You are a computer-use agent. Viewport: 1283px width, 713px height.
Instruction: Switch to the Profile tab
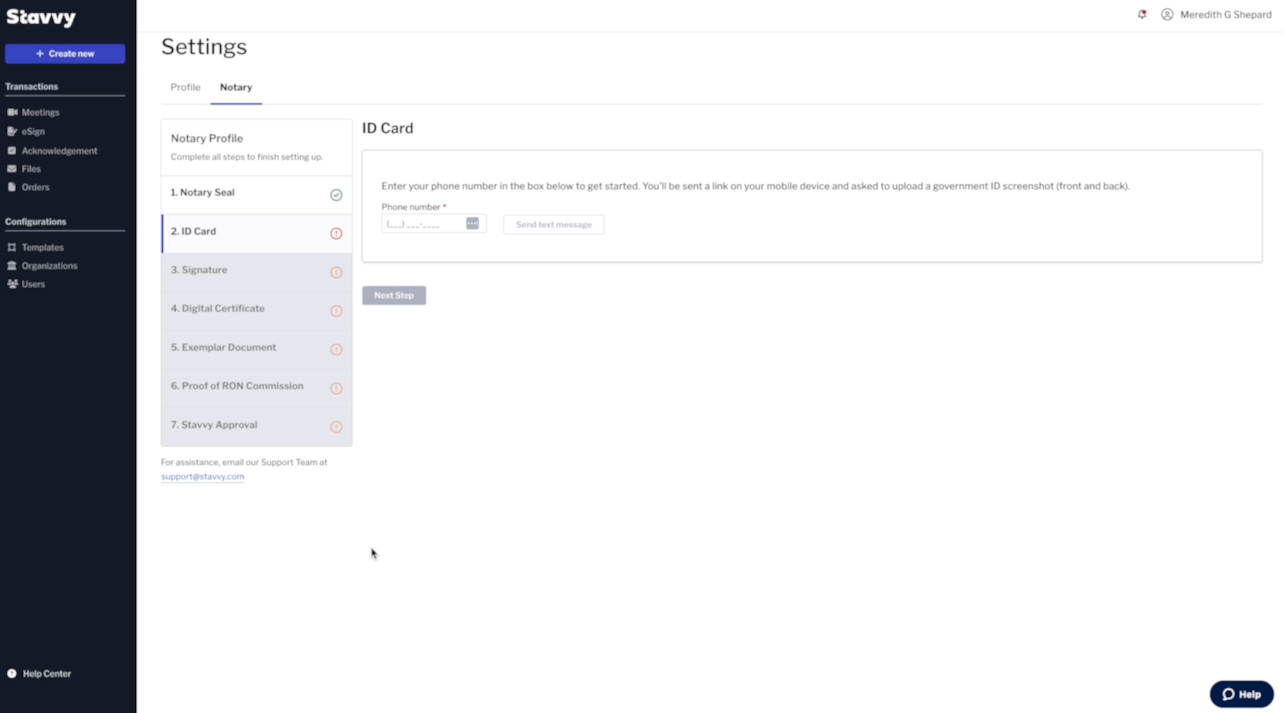click(185, 87)
